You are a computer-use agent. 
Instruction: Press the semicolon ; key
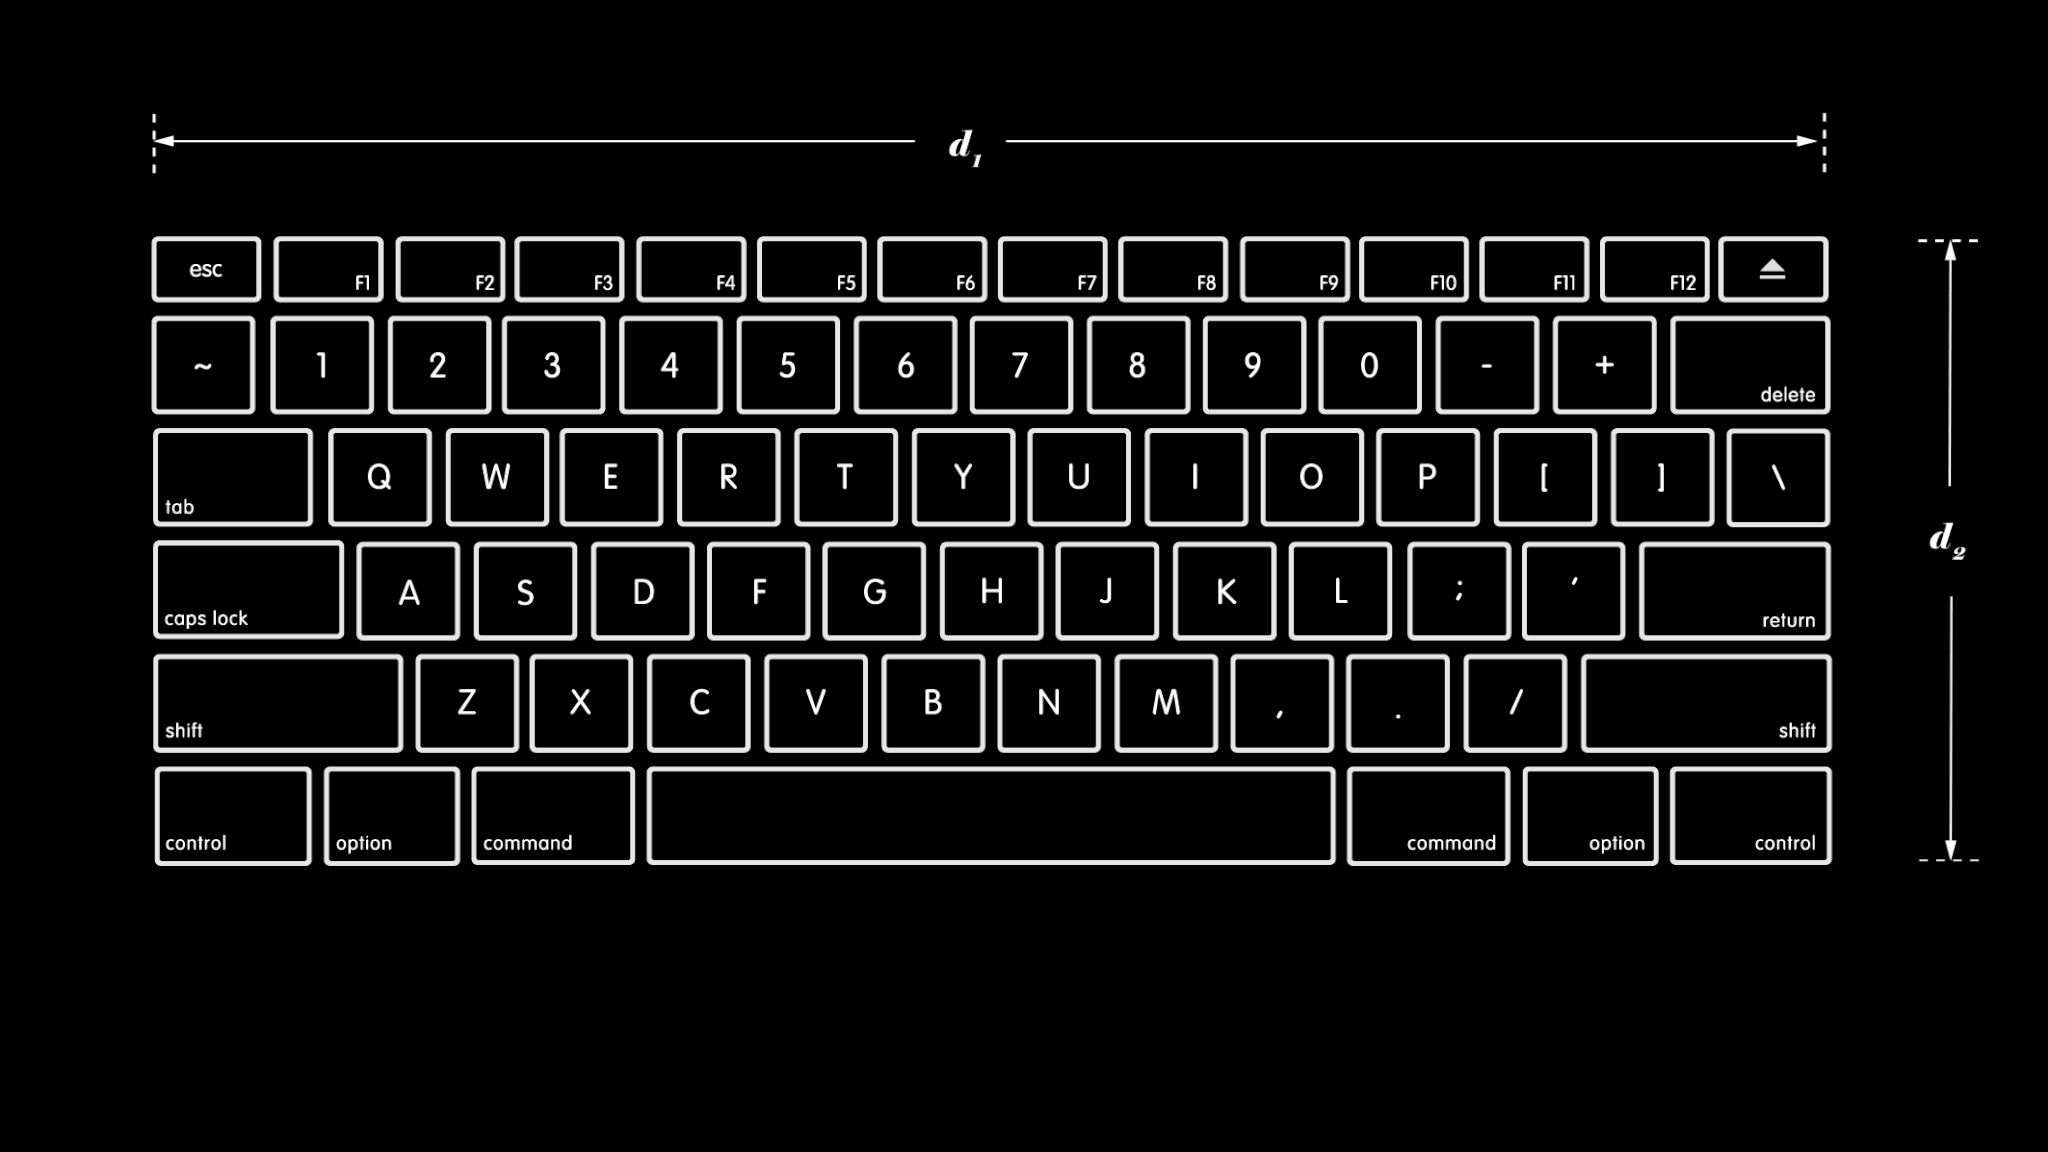tap(1457, 589)
